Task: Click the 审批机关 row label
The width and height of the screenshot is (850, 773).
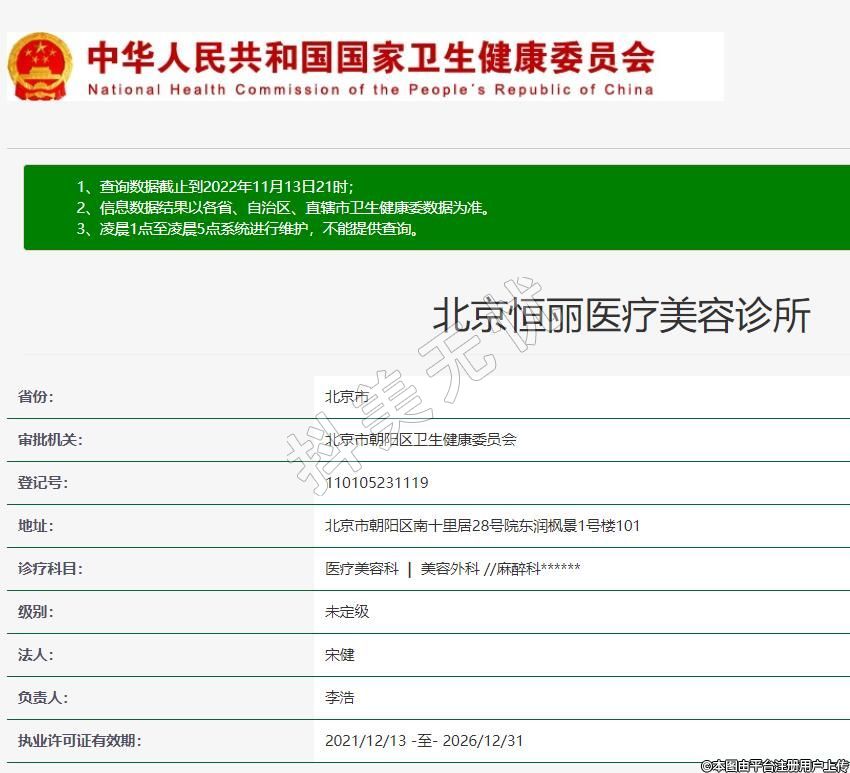Action: click(50, 440)
